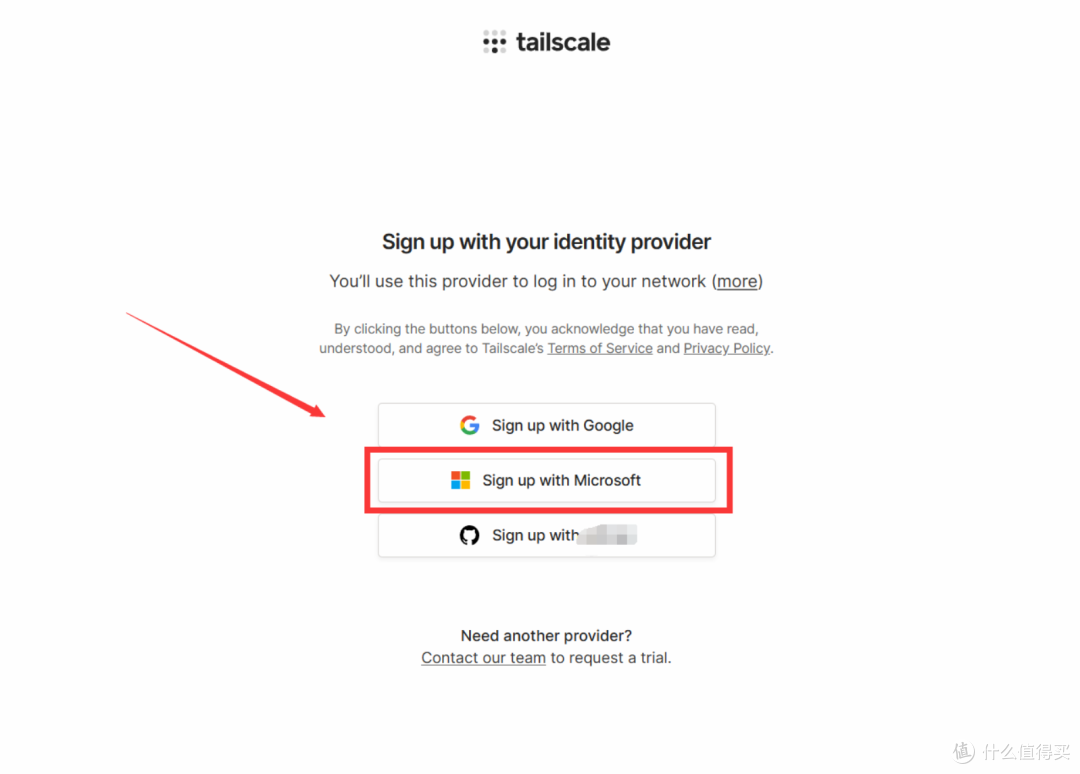Click the red arrow annotation's head
Viewport: 1080px width, 774px height.
[x=315, y=410]
